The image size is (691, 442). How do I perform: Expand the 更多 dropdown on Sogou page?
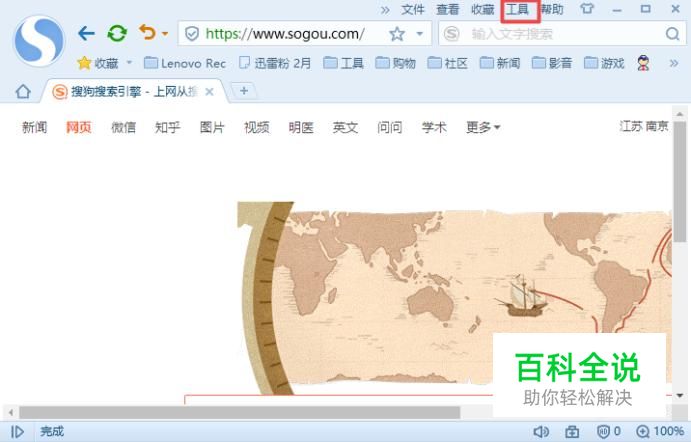(483, 127)
